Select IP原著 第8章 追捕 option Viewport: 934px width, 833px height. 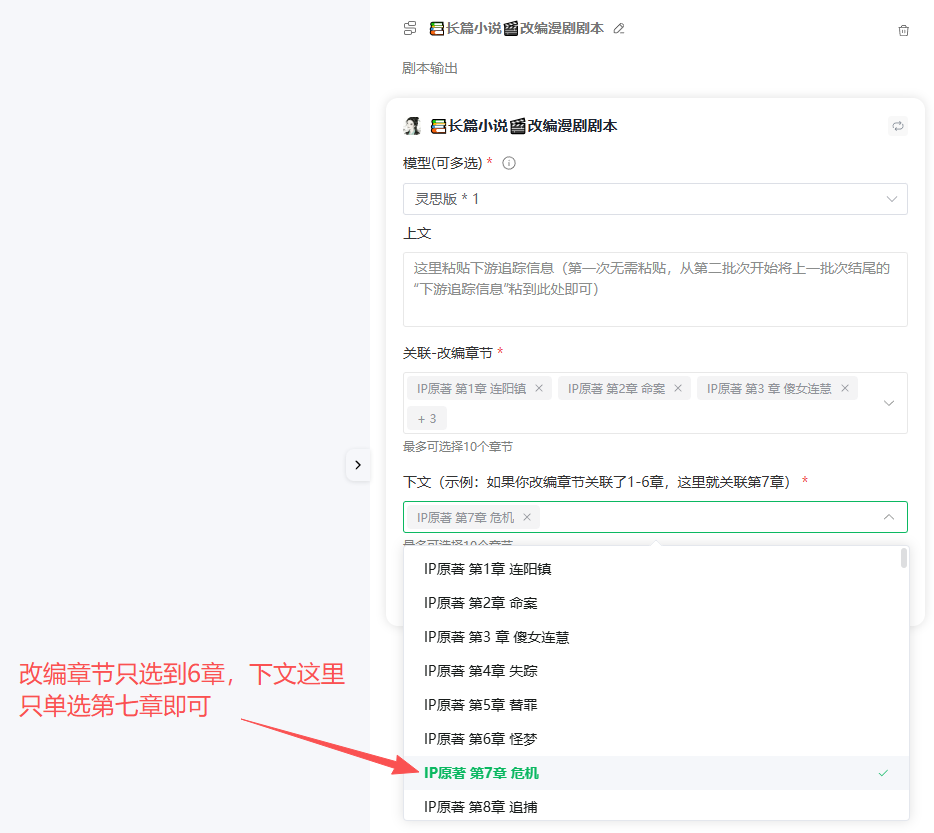656,806
